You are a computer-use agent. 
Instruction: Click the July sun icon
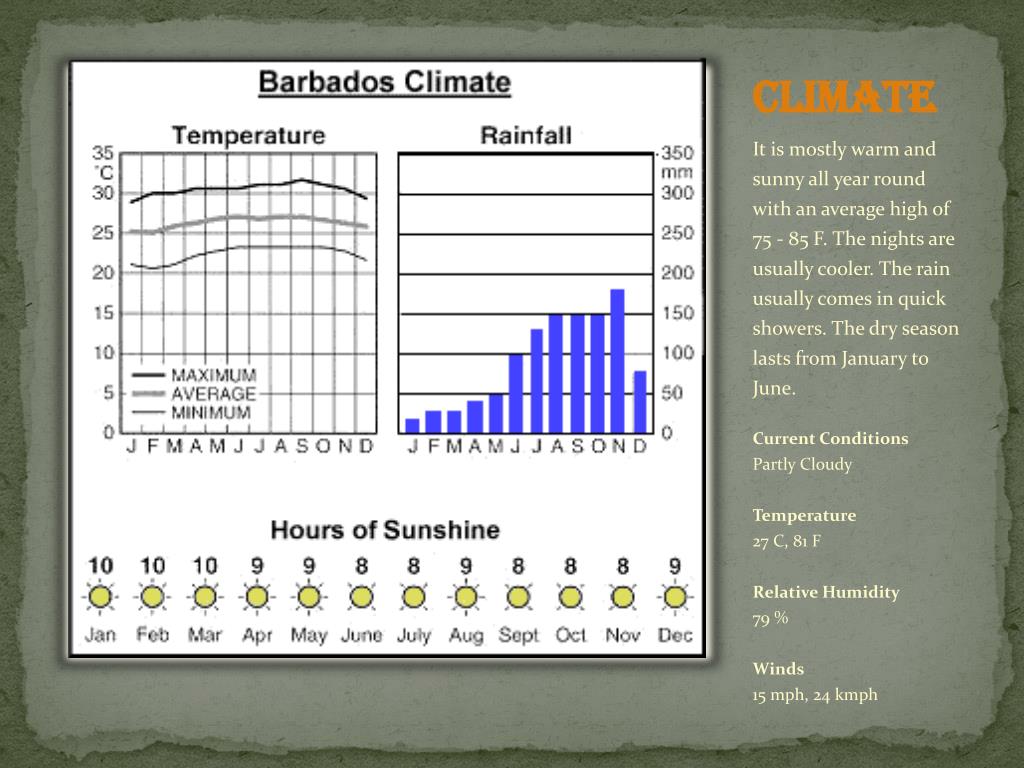click(413, 597)
